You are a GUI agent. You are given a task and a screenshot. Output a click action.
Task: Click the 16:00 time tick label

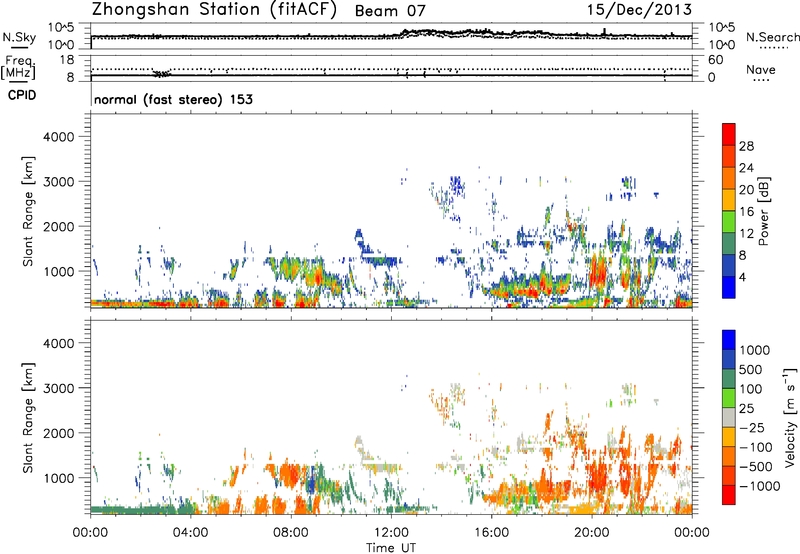point(491,533)
